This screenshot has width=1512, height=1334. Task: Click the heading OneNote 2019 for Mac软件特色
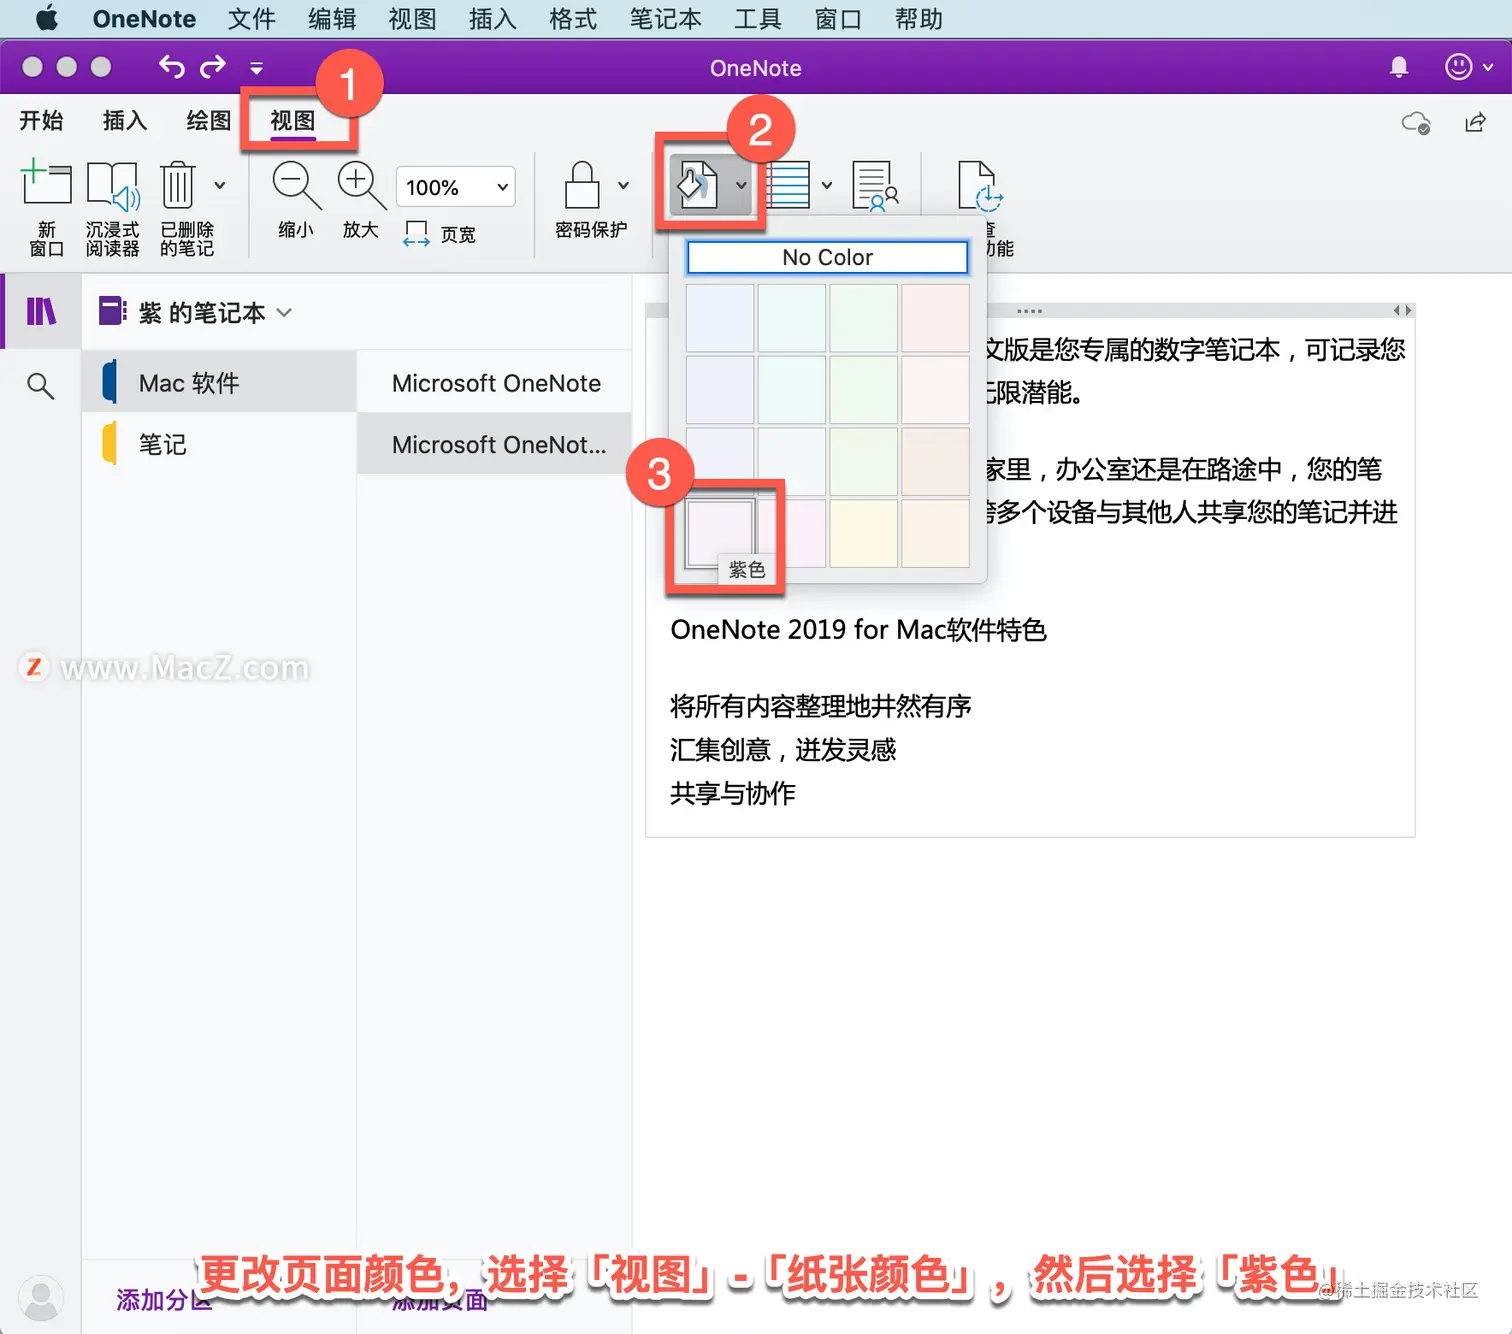click(x=858, y=630)
